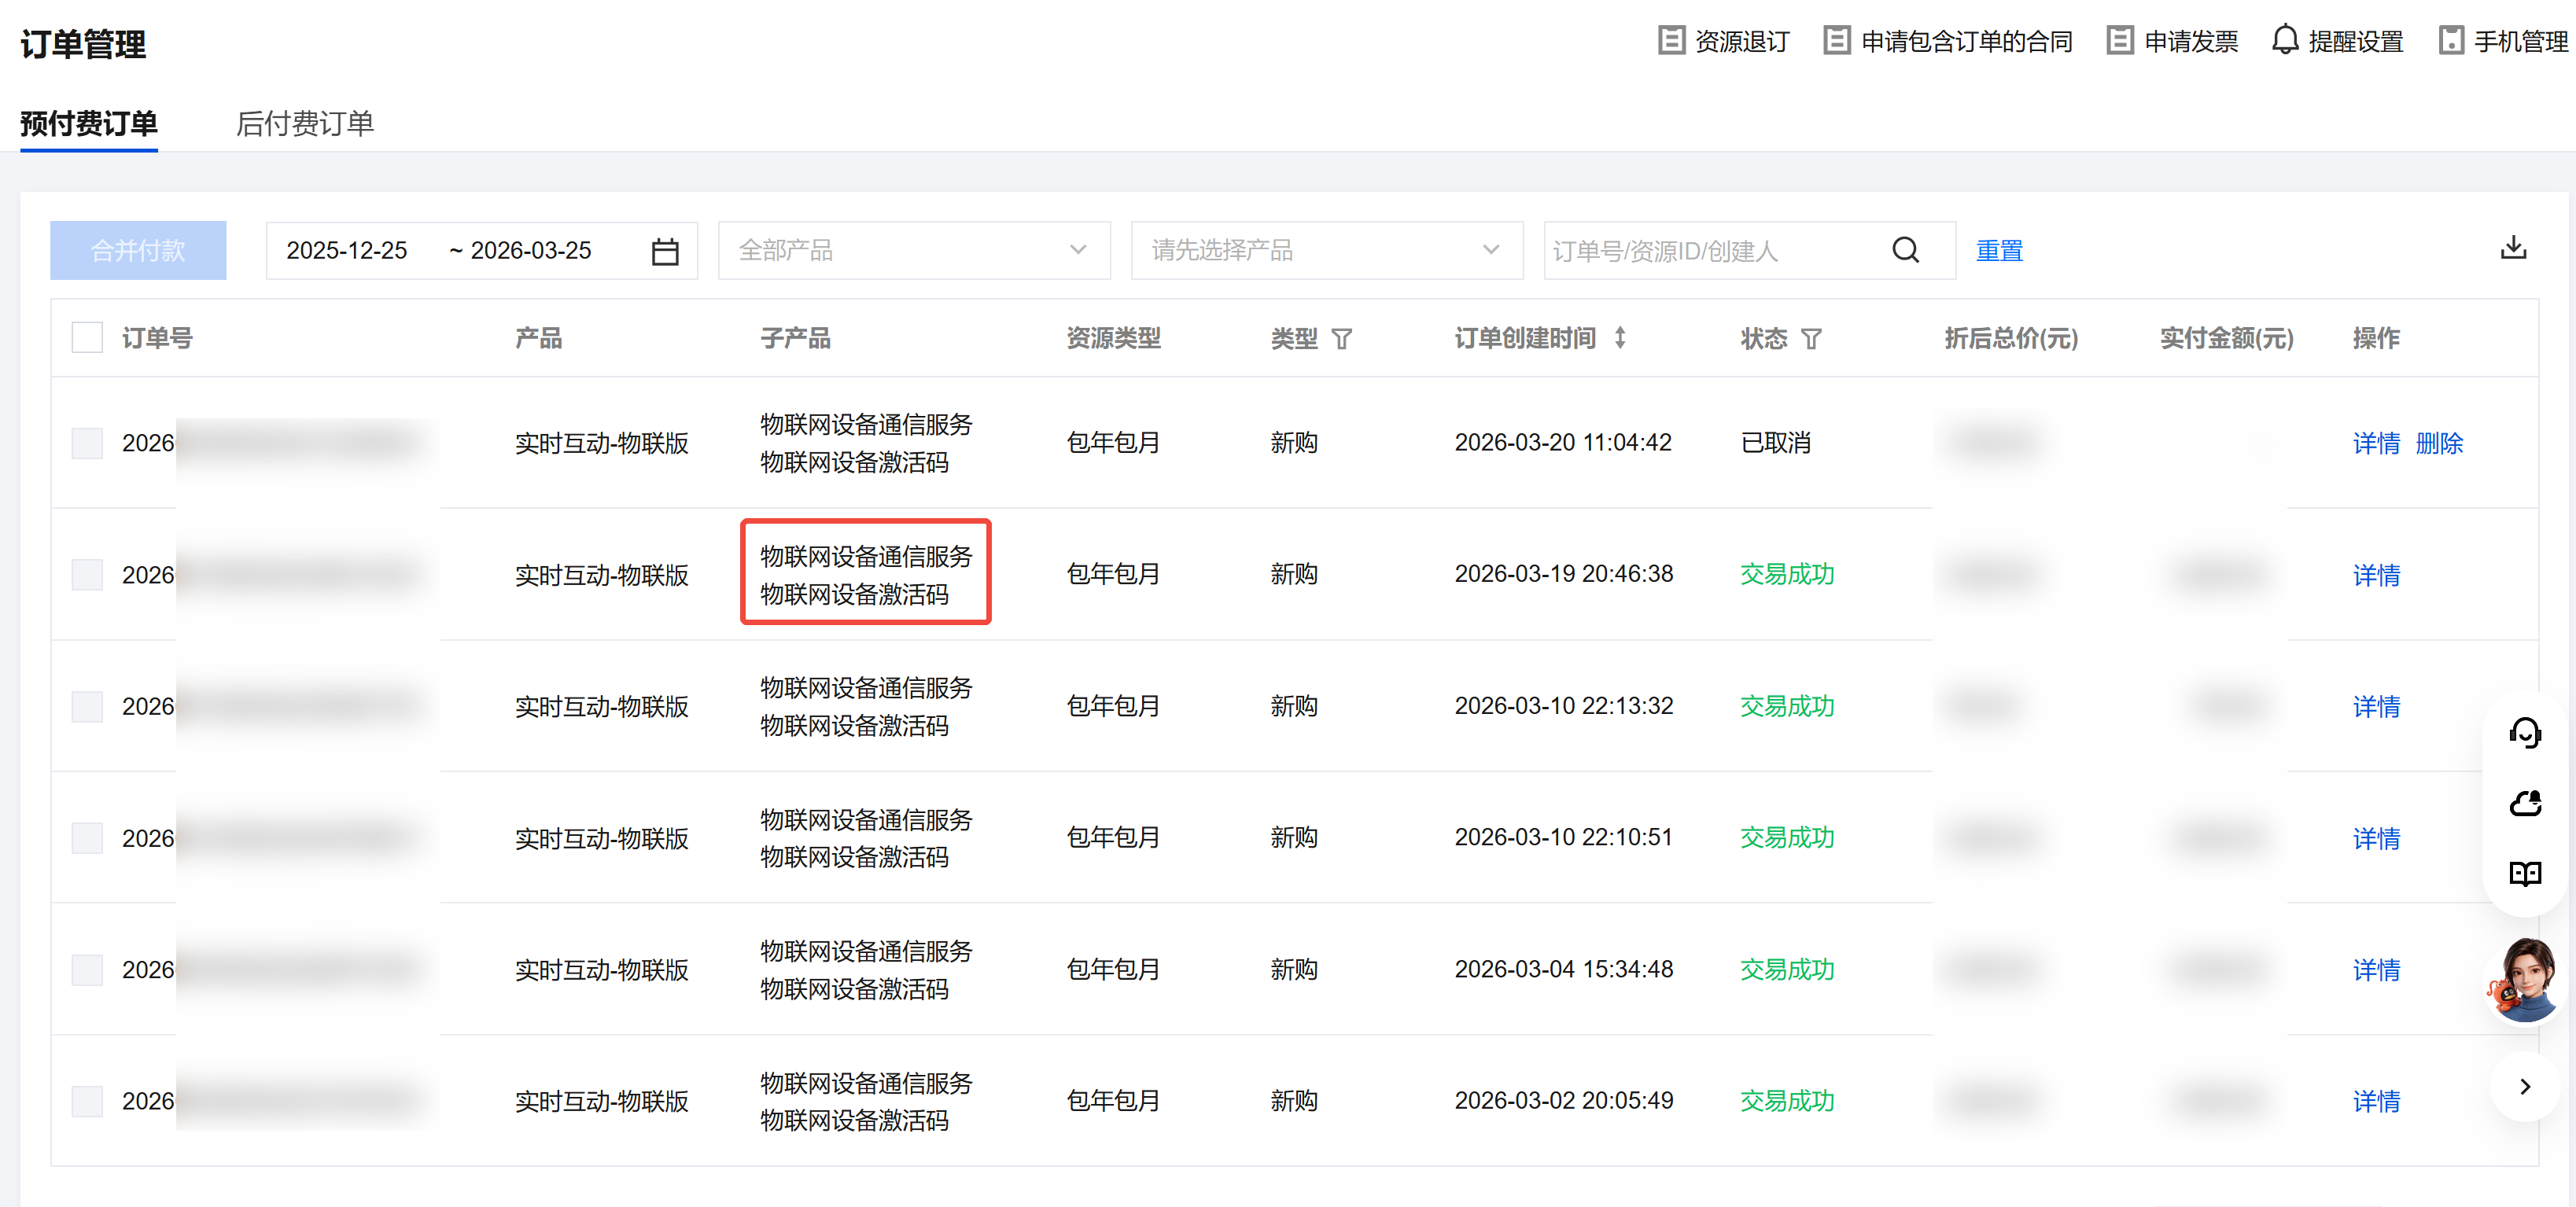Click the download export icon
This screenshot has width=2576, height=1207.
pos(2512,248)
